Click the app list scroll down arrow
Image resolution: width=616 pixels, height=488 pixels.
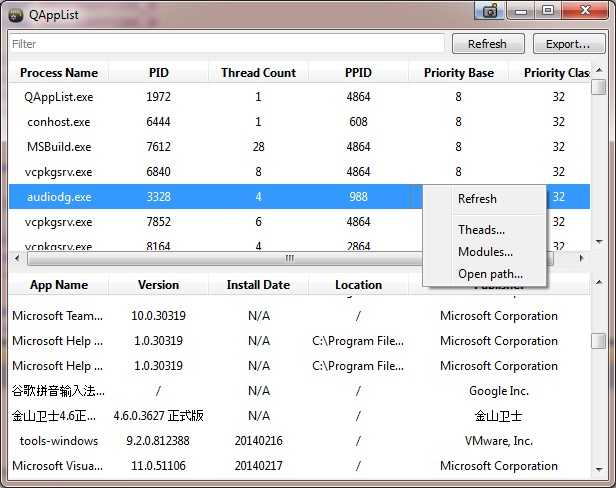[599, 469]
